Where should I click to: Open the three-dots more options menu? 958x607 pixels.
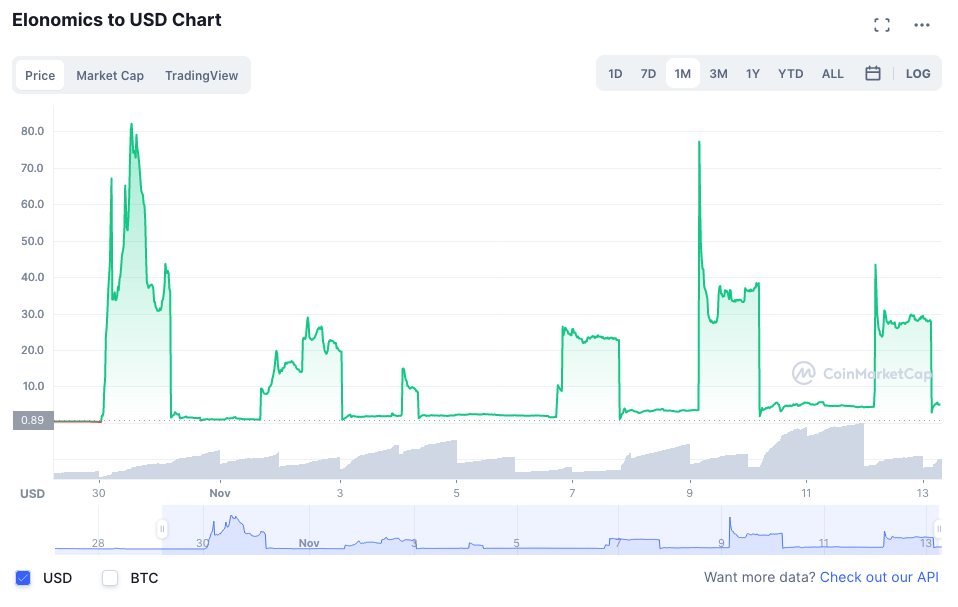(x=921, y=25)
